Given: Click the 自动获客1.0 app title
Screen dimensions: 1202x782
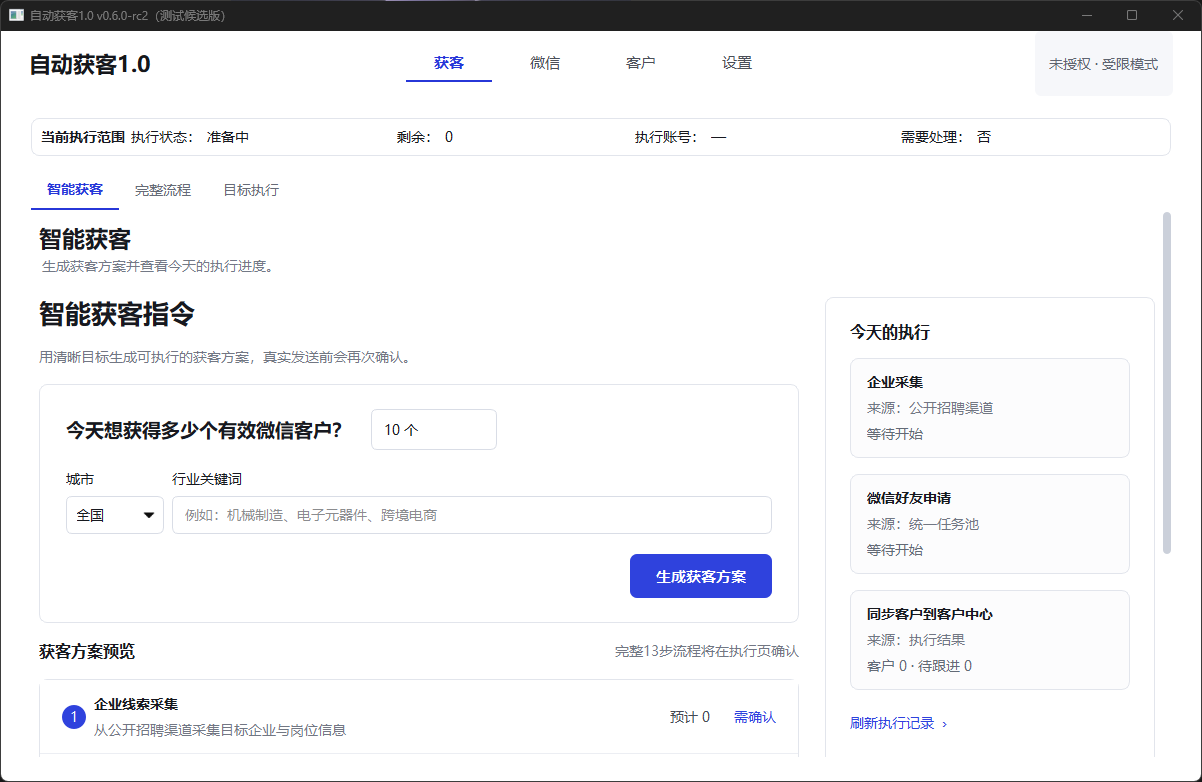Looking at the screenshot, I should [90, 64].
